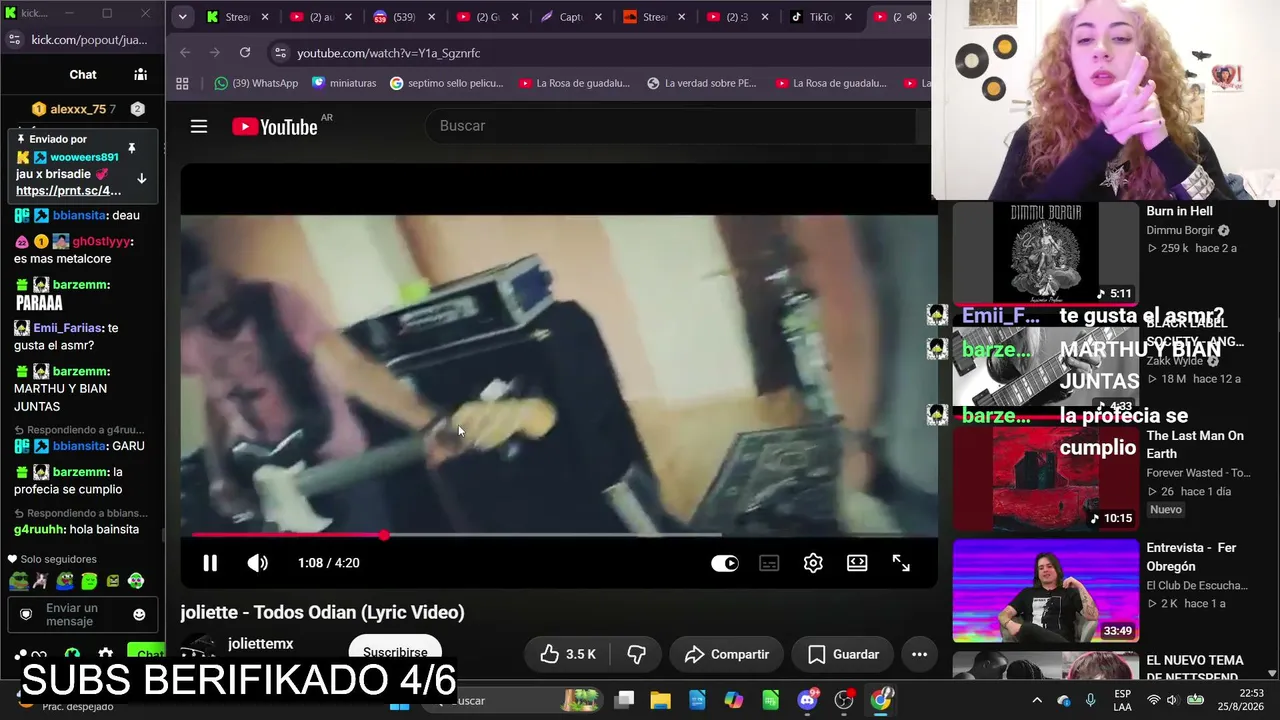Go forward in the browser
1280x720 pixels.
pyautogui.click(x=214, y=53)
